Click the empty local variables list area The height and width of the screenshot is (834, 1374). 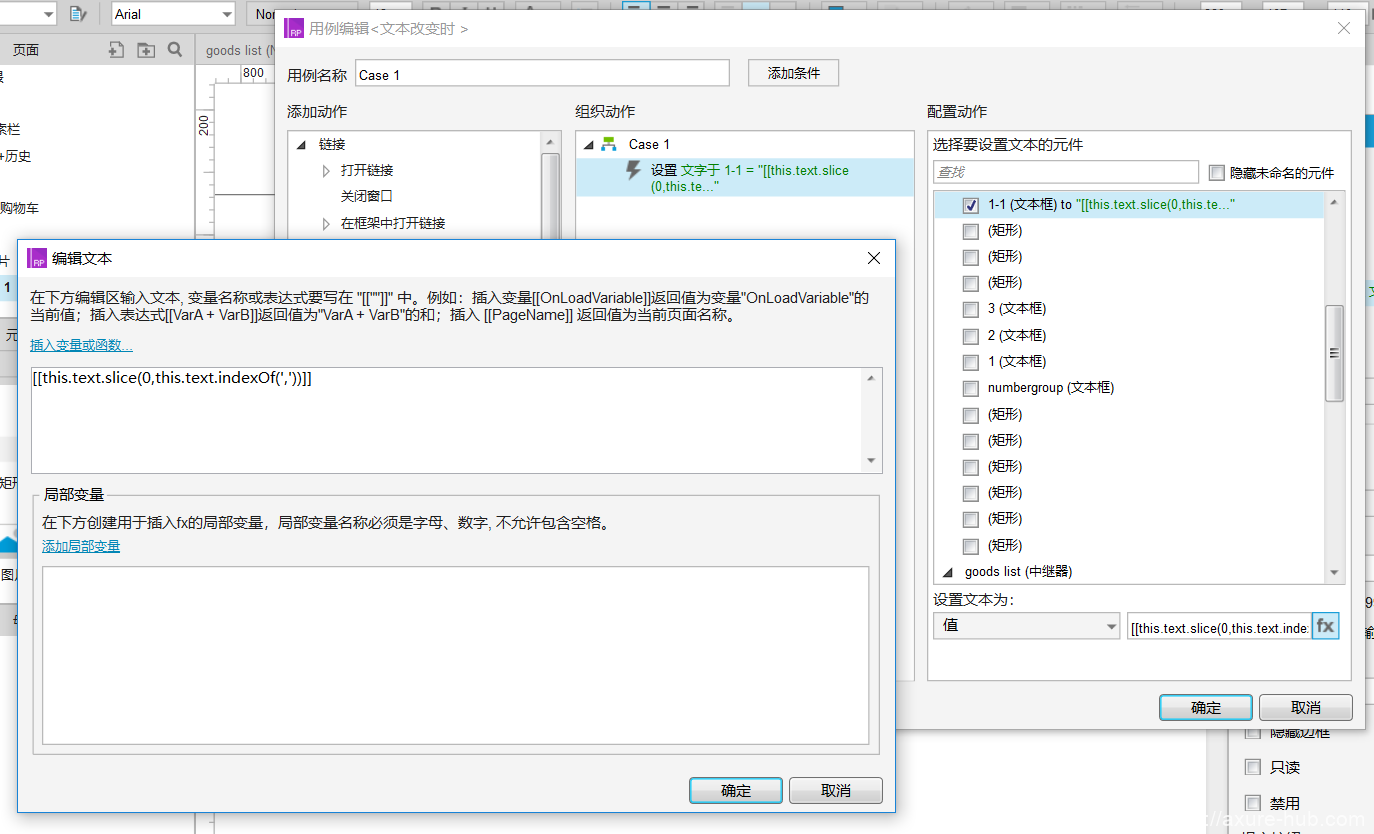point(456,655)
